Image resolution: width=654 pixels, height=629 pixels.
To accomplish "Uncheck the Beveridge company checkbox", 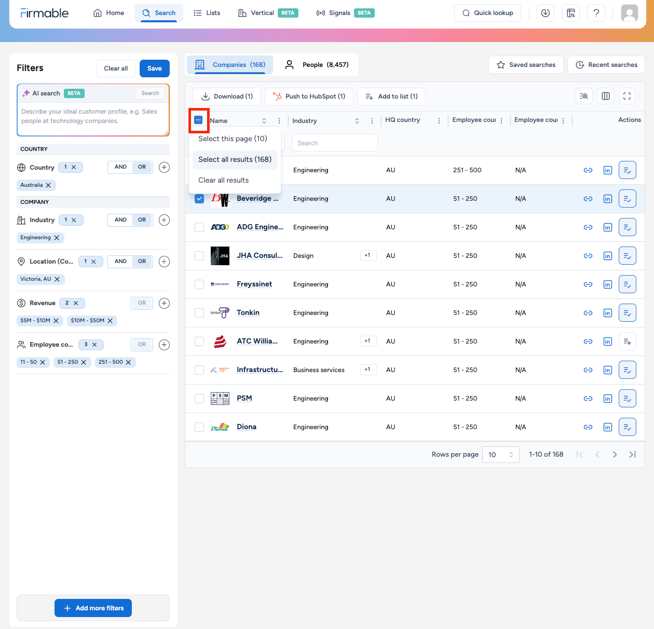I will point(199,199).
